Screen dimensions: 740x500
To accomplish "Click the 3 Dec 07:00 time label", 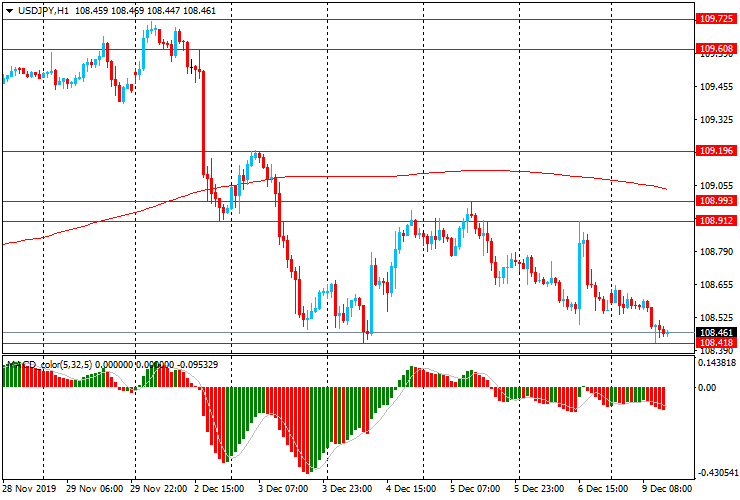I will click(x=283, y=488).
